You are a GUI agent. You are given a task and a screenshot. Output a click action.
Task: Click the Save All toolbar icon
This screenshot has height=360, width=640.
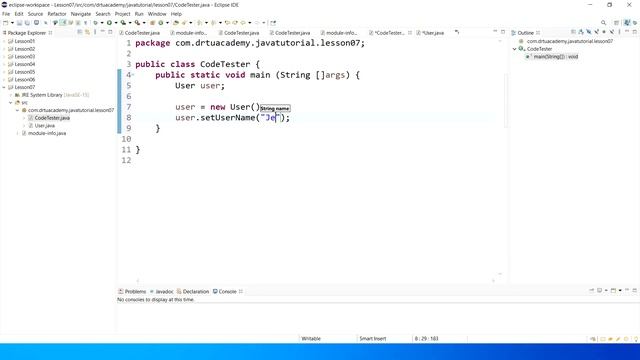(x=27, y=23)
